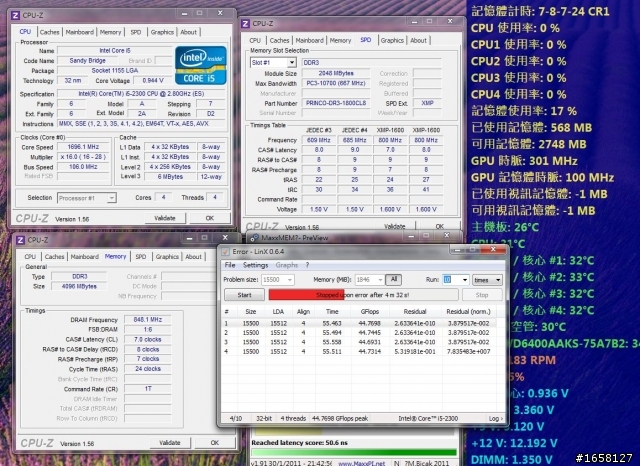
Task: Click the Core Voltage value 0.944 V
Action: coord(153,81)
